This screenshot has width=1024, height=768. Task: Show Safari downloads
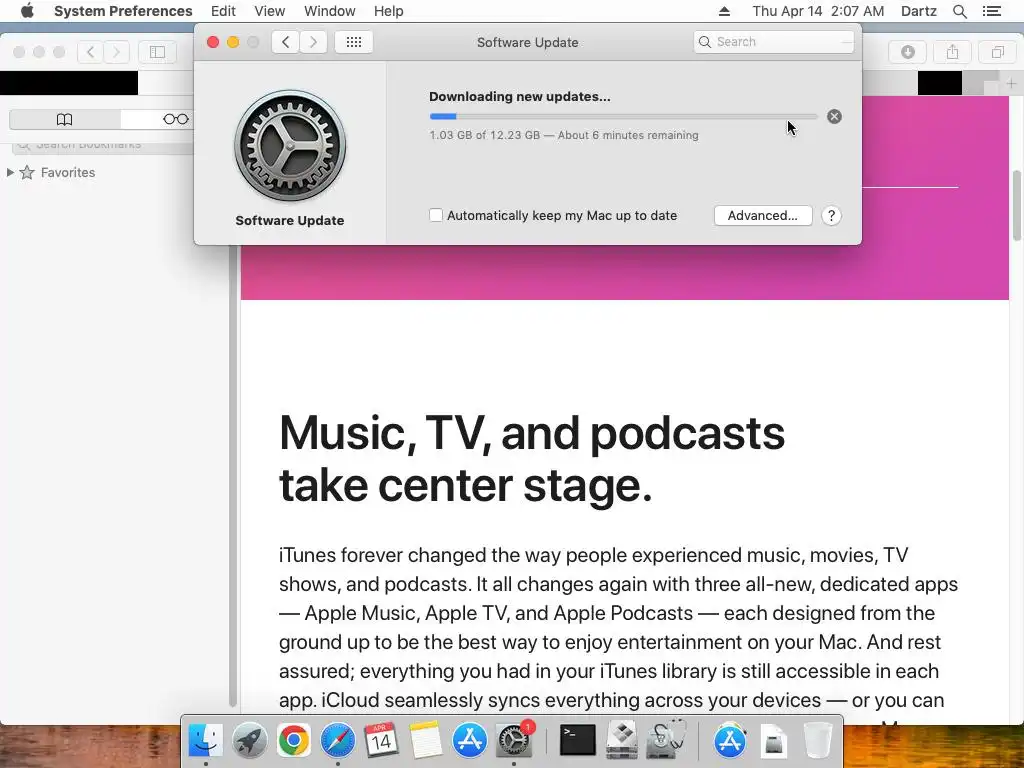click(908, 52)
